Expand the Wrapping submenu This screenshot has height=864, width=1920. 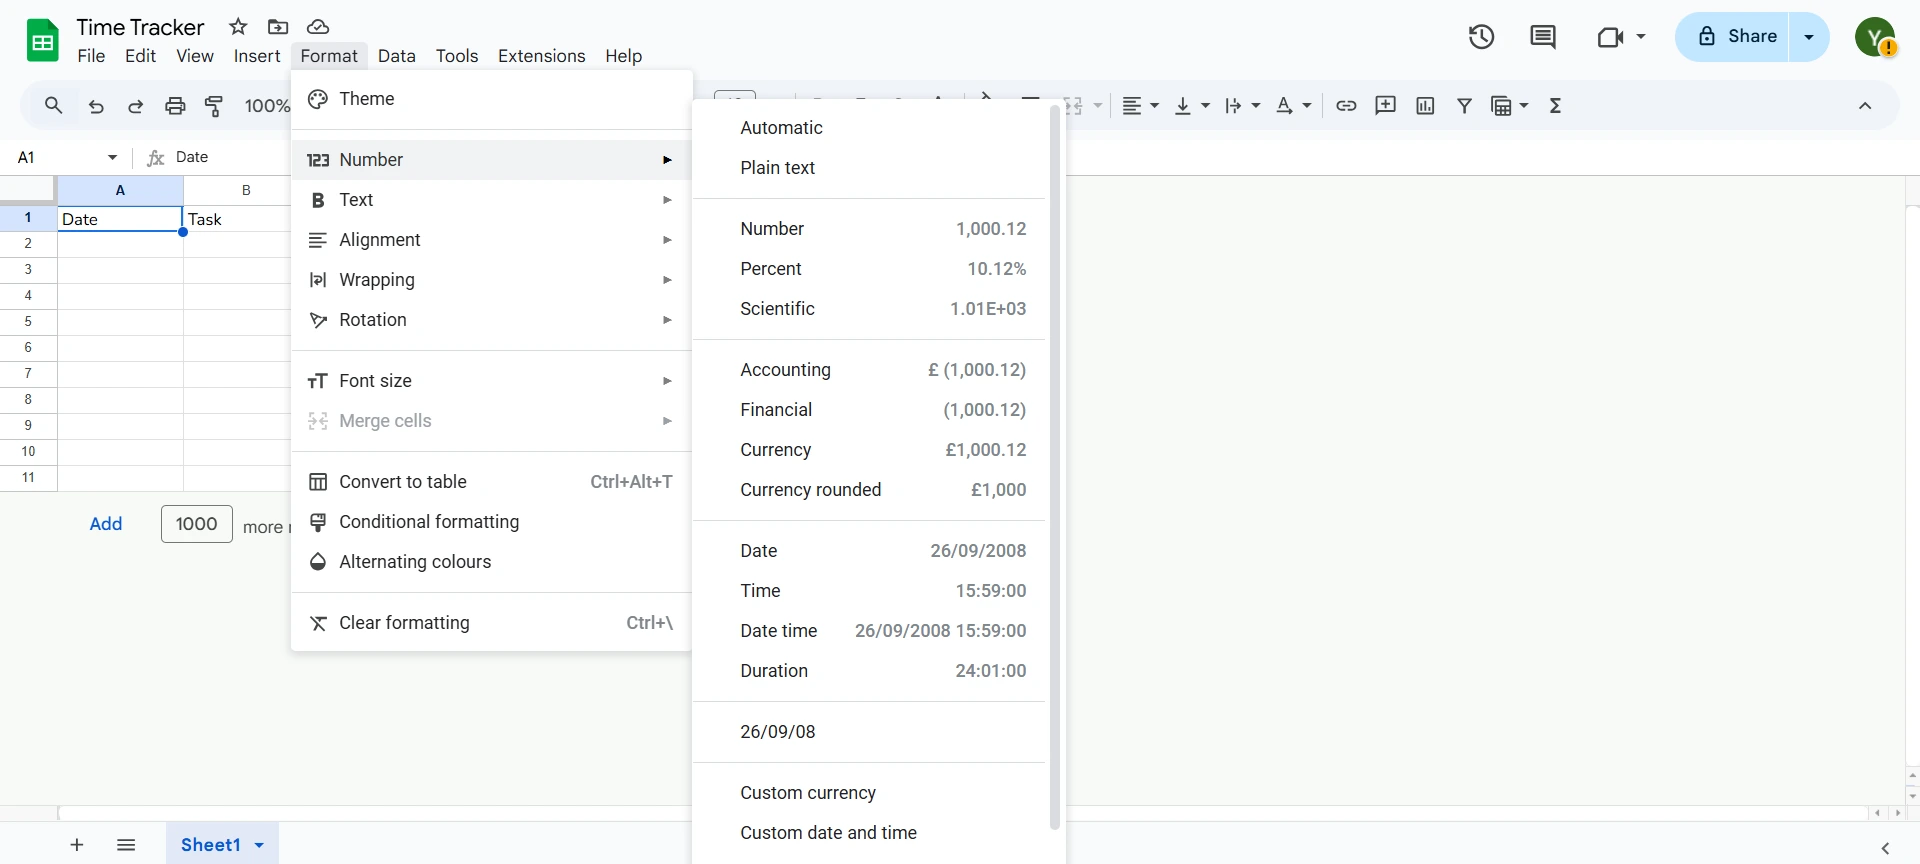click(x=490, y=280)
